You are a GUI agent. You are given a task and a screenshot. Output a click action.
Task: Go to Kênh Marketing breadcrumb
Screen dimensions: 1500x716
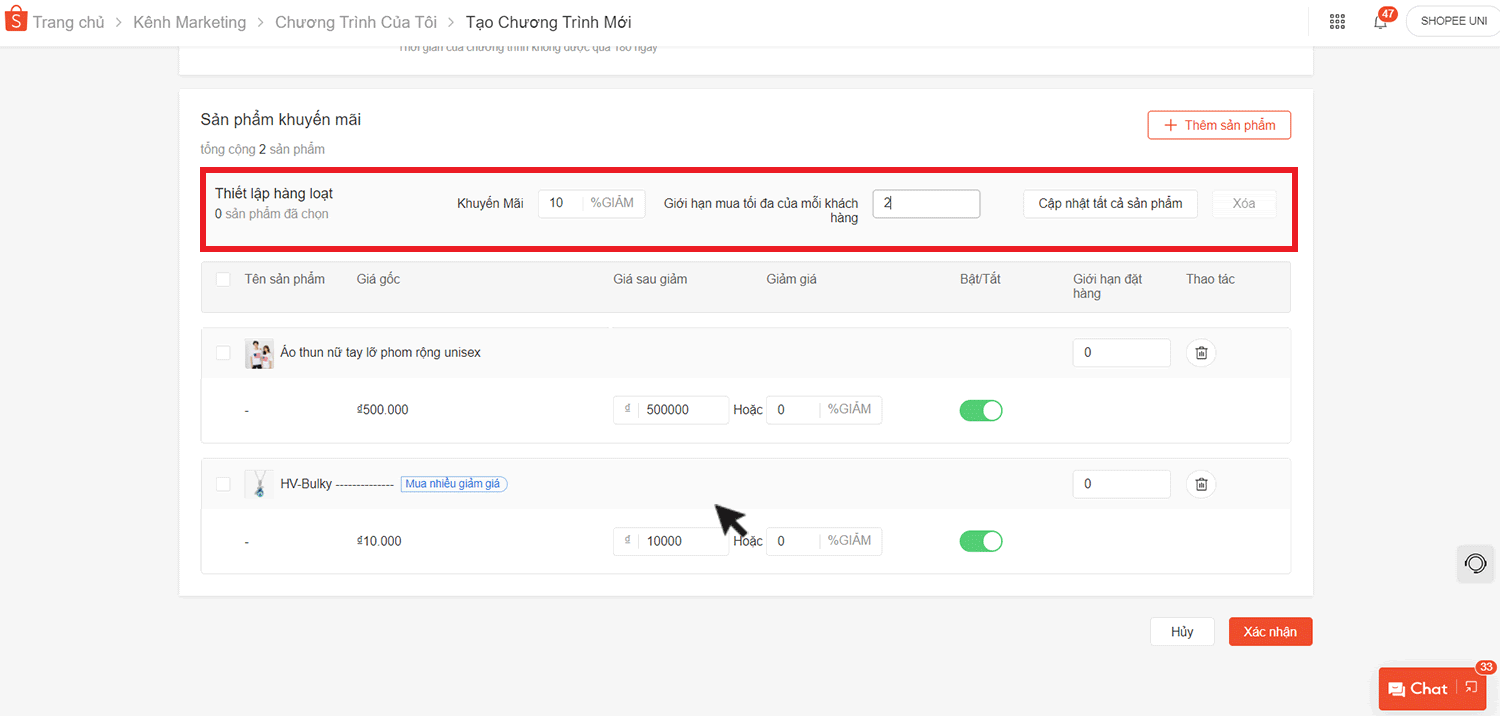[x=189, y=22]
